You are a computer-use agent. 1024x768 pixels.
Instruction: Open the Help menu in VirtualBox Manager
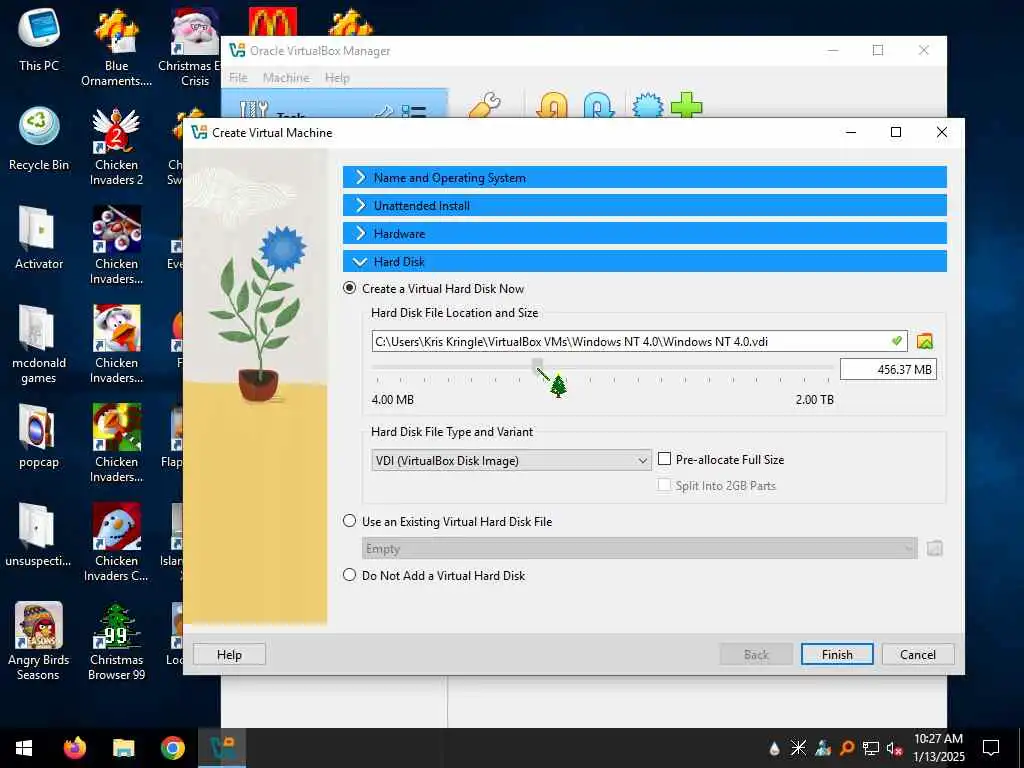point(337,78)
